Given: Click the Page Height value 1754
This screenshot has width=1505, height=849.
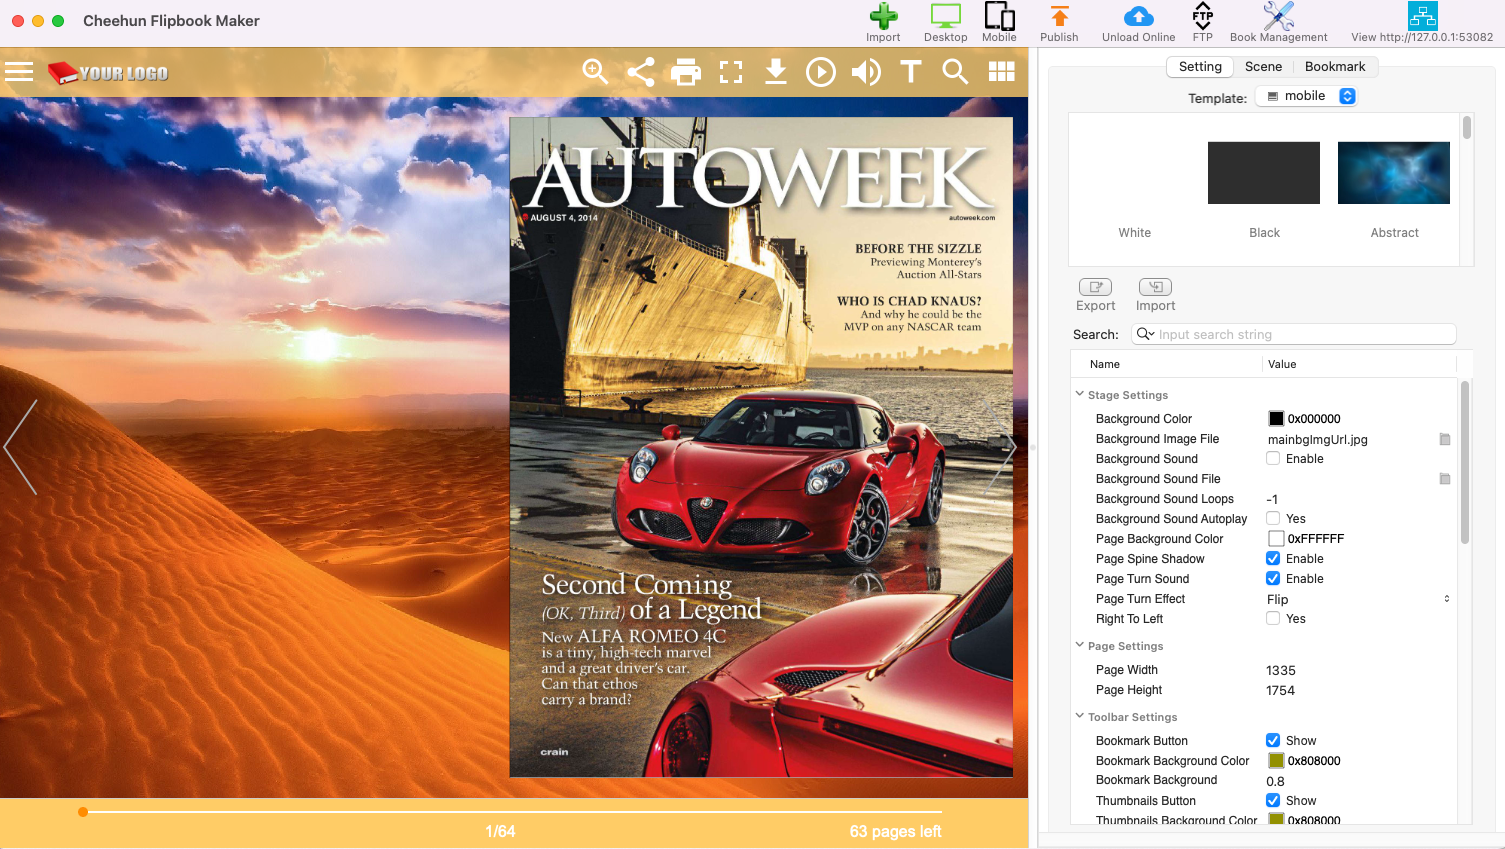Looking at the screenshot, I should click(1280, 690).
